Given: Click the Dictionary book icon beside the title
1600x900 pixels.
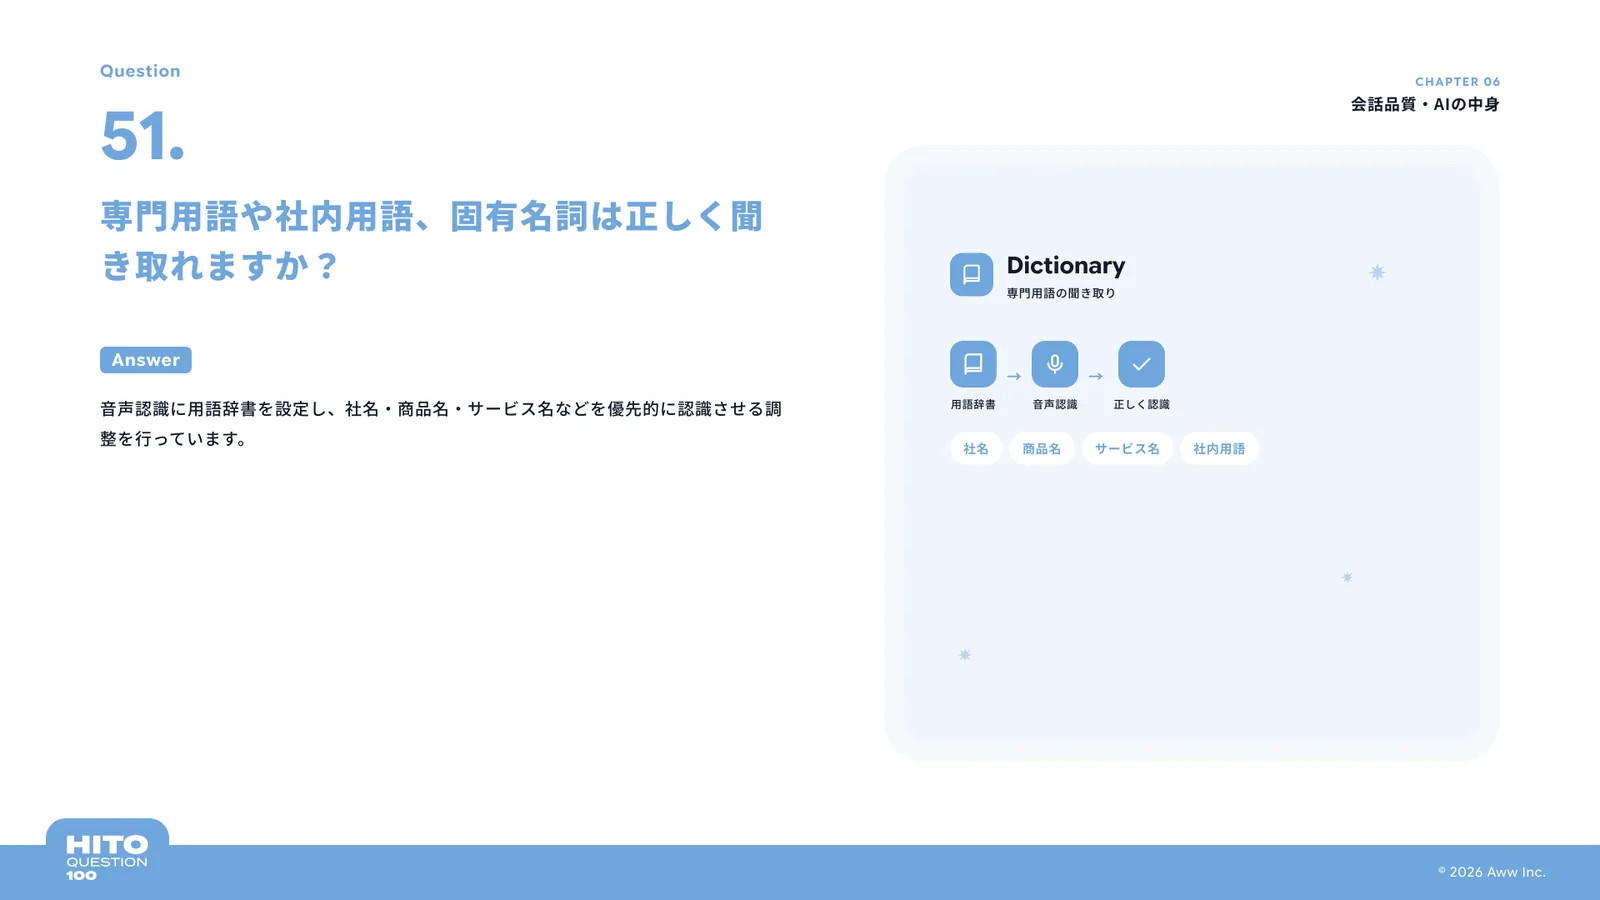Looking at the screenshot, I should (x=971, y=275).
